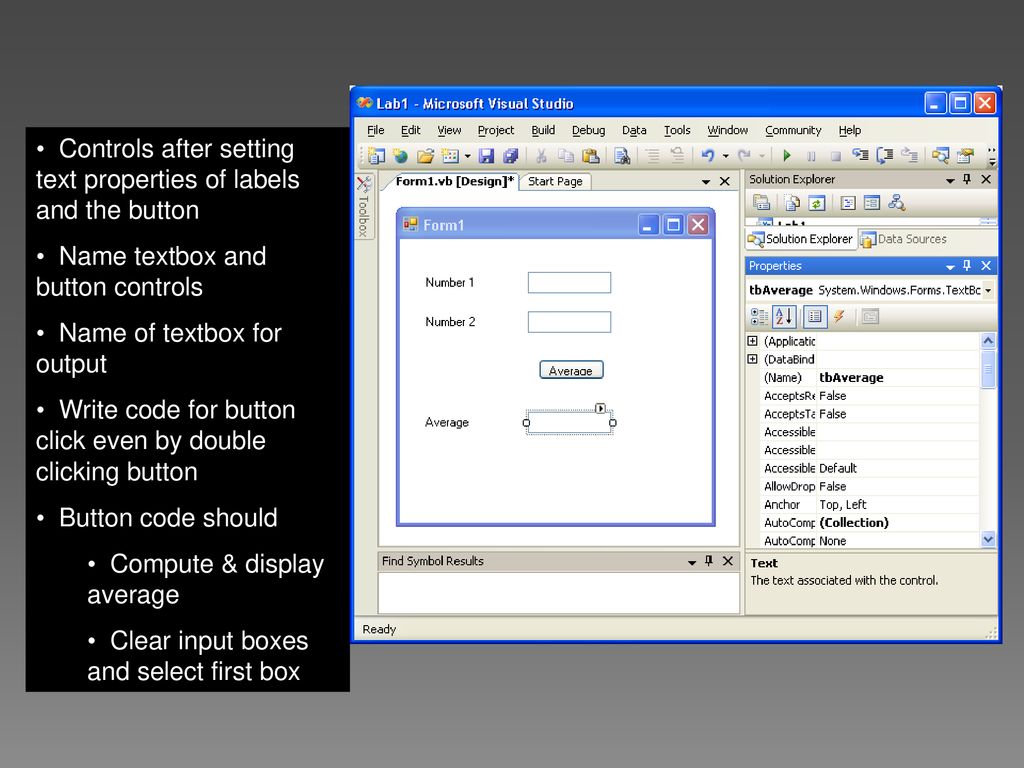
Task: Click the Open File folder icon
Action: pyautogui.click(x=425, y=156)
